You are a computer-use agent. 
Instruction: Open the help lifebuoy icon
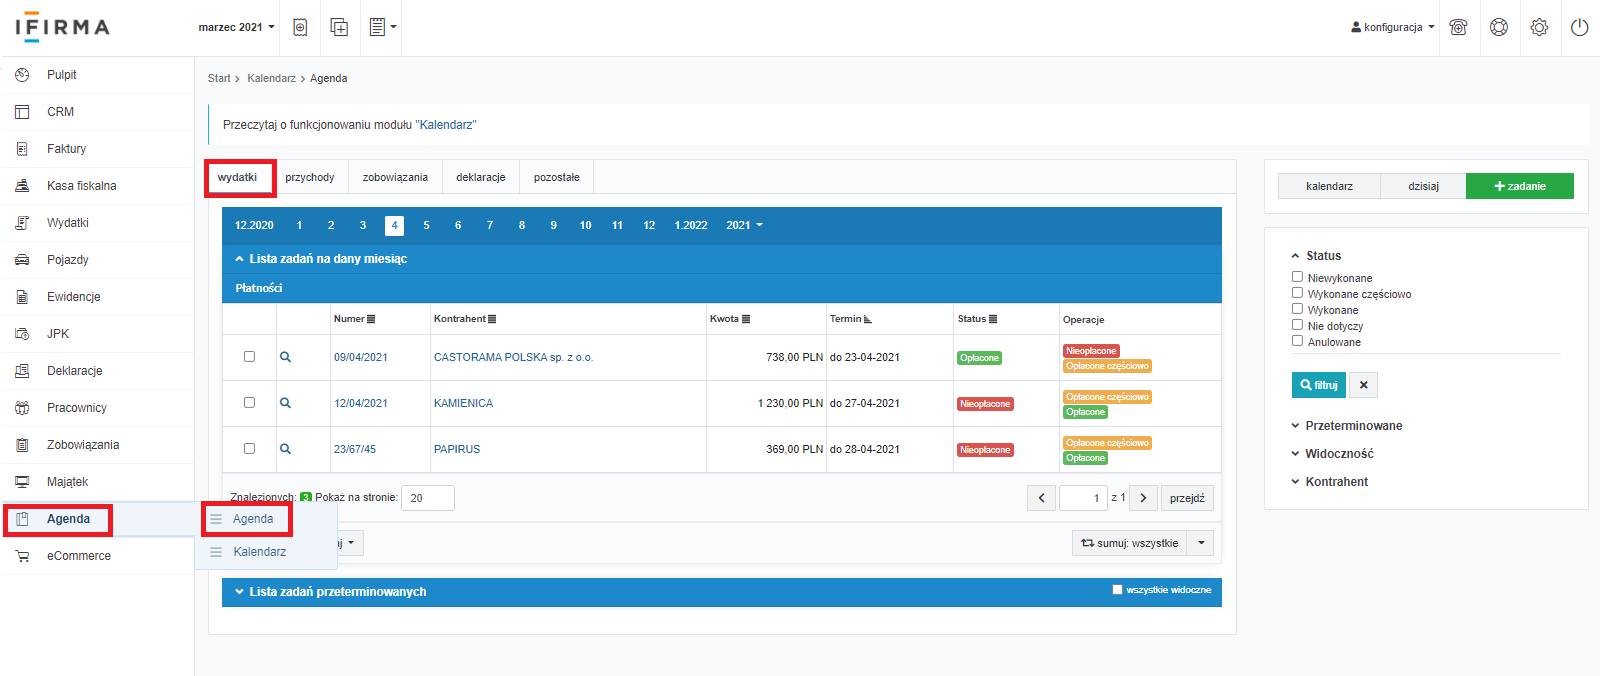click(1499, 27)
